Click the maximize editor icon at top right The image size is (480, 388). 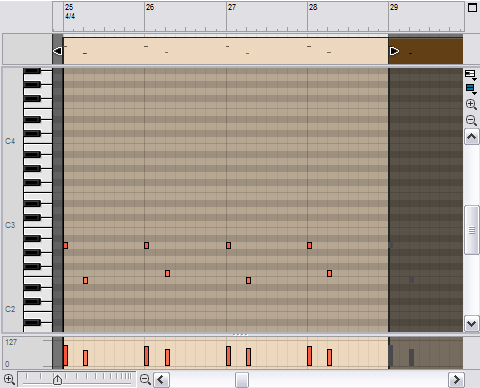coord(472,8)
